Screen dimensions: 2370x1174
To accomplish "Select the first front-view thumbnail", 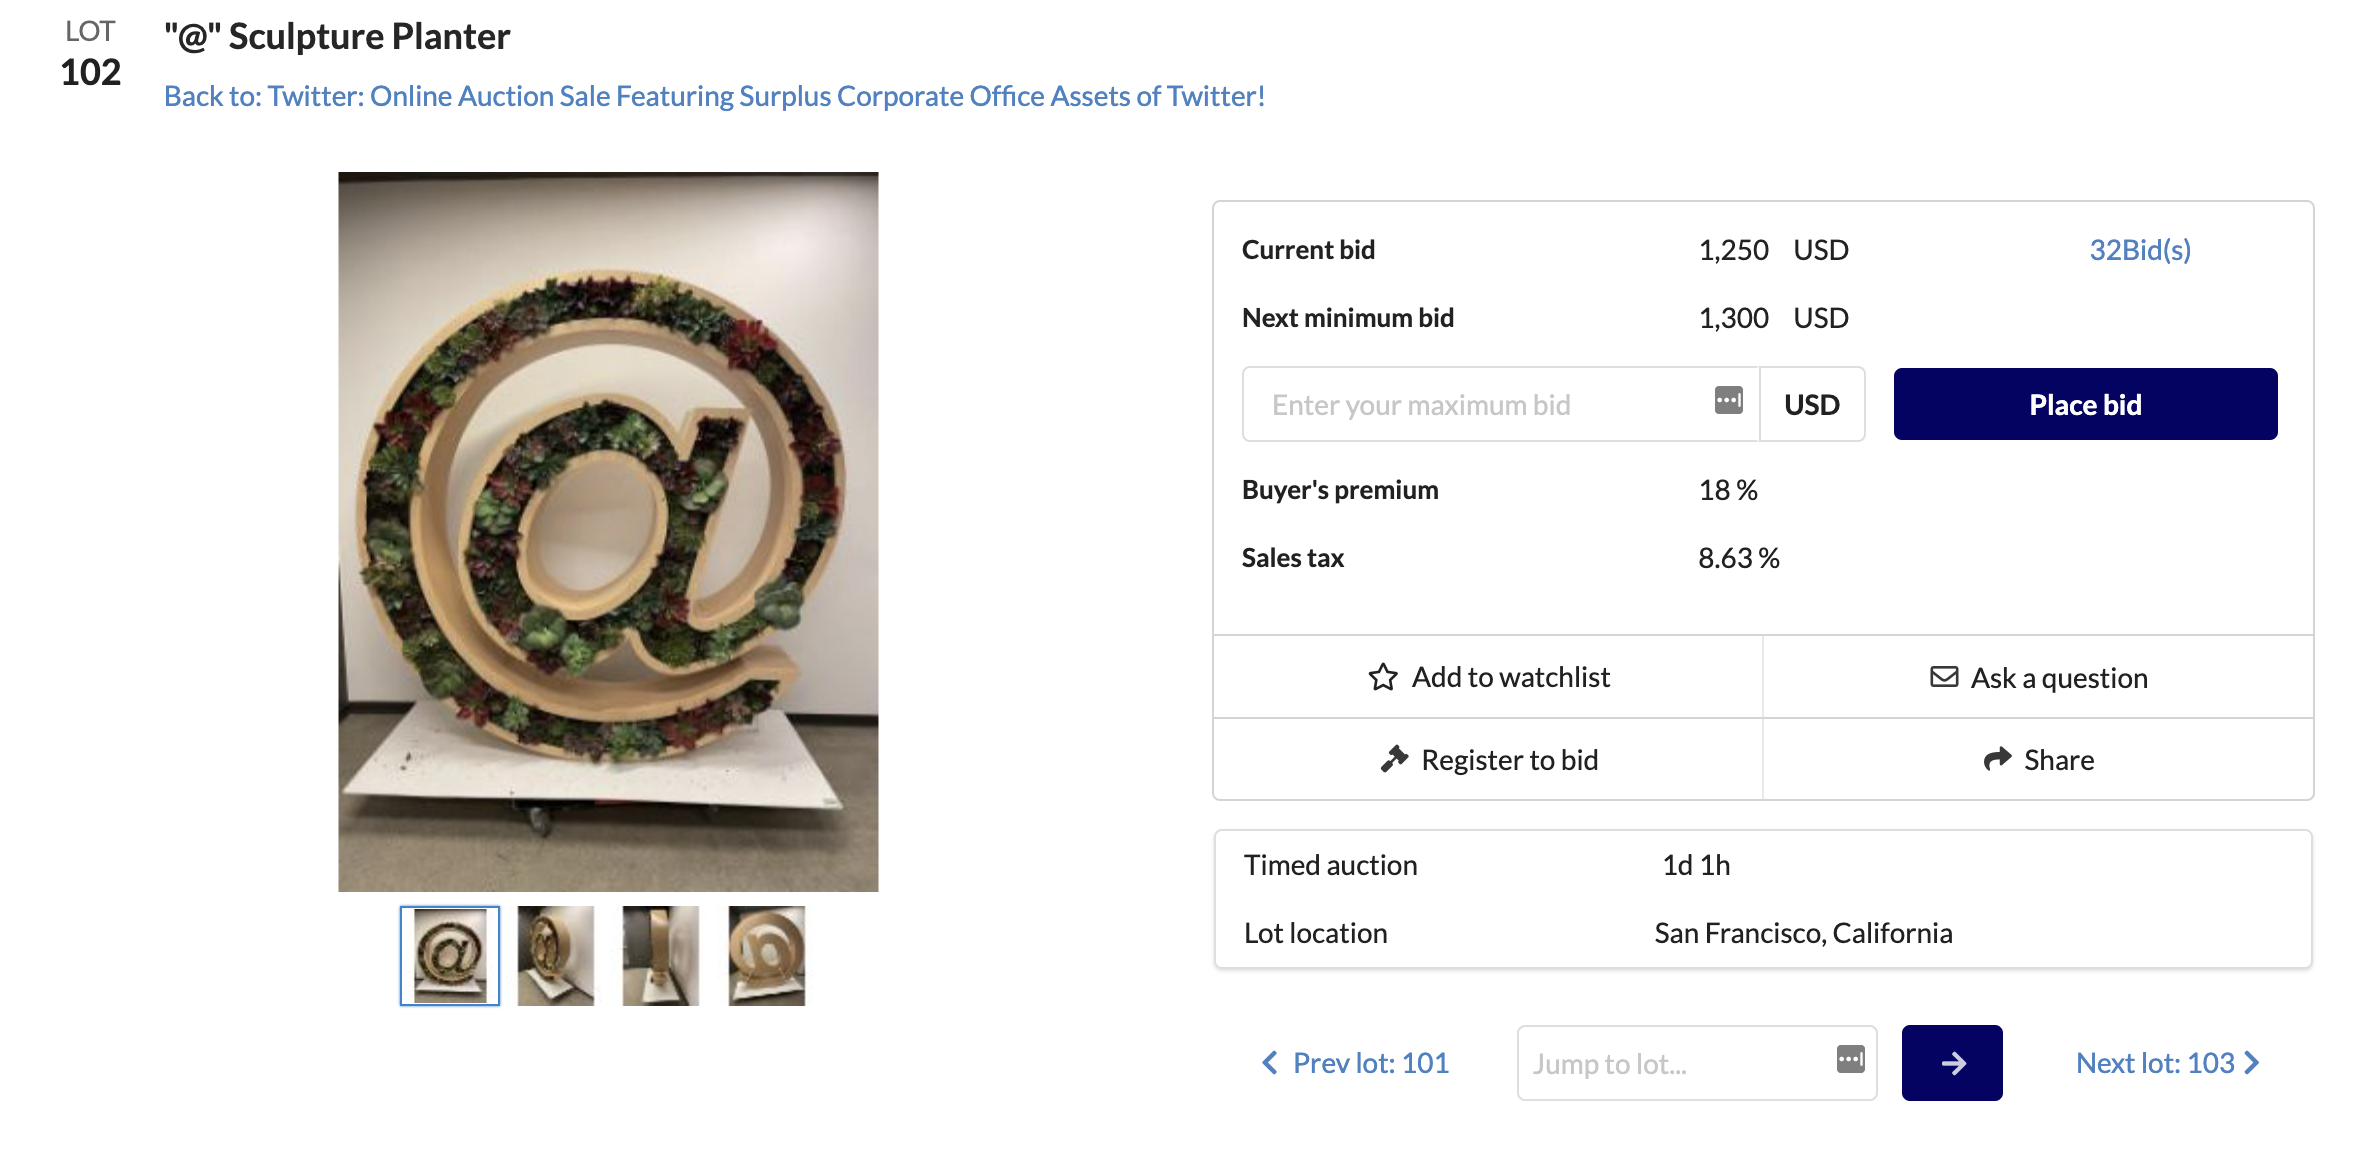I will pyautogui.click(x=450, y=956).
